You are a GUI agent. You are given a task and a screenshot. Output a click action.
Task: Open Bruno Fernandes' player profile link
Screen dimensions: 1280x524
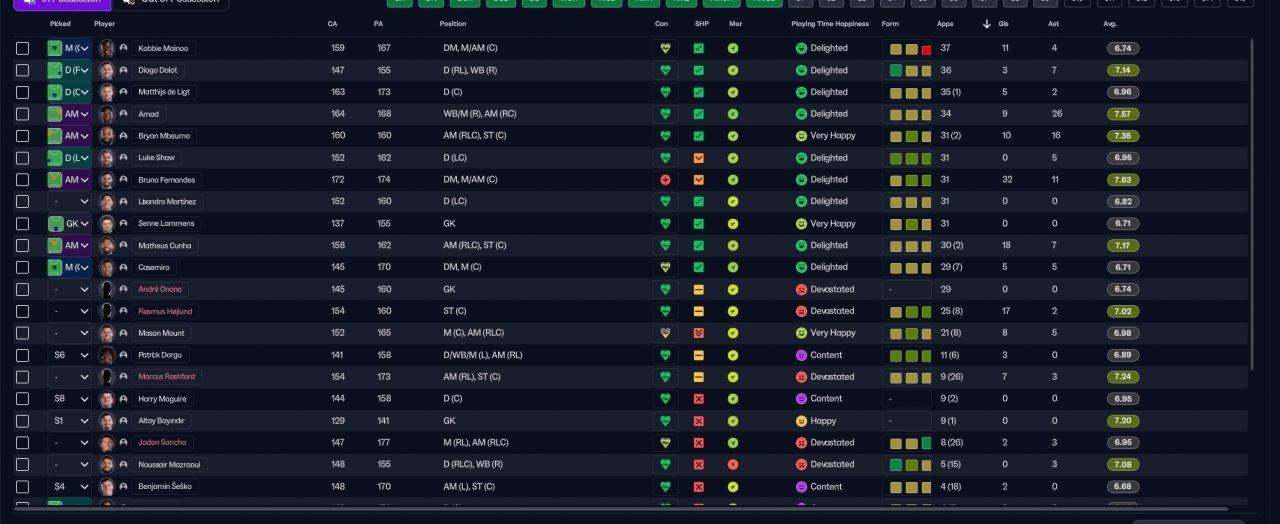(x=167, y=180)
